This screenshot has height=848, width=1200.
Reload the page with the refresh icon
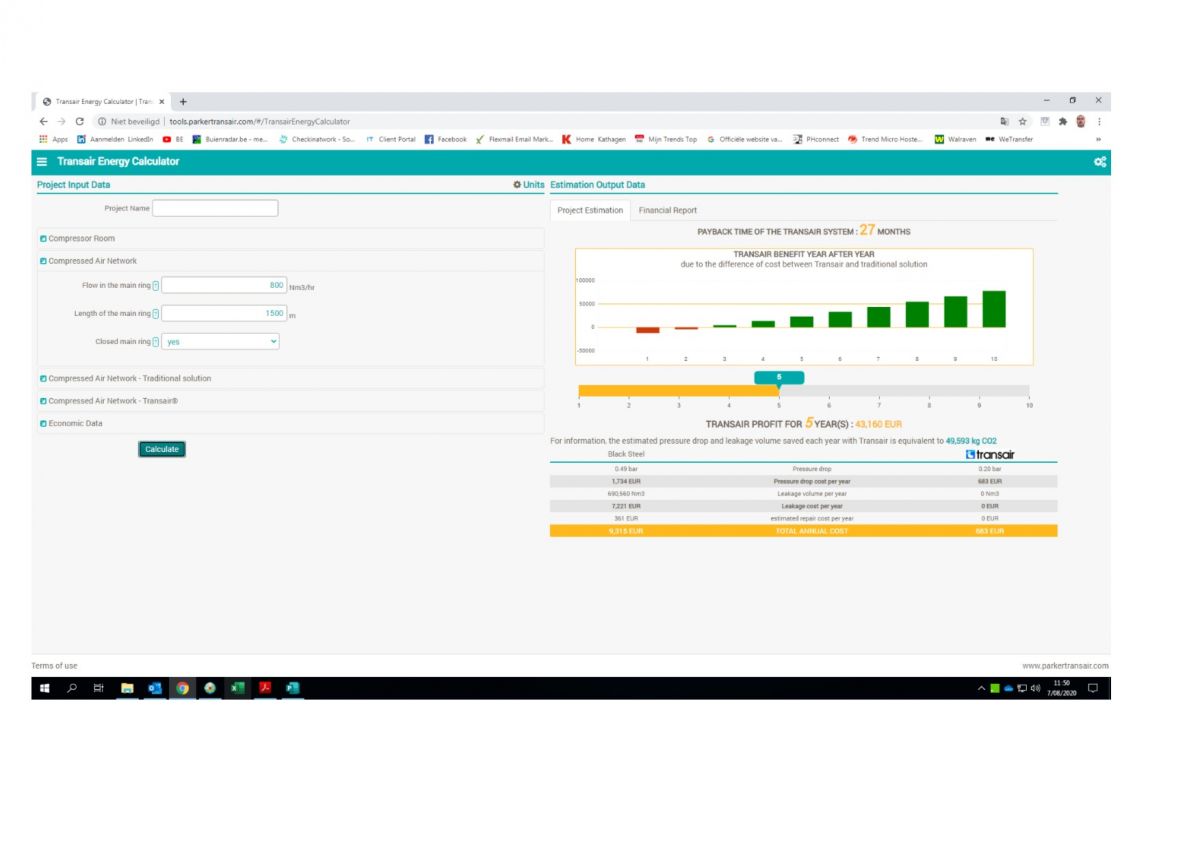(x=80, y=121)
